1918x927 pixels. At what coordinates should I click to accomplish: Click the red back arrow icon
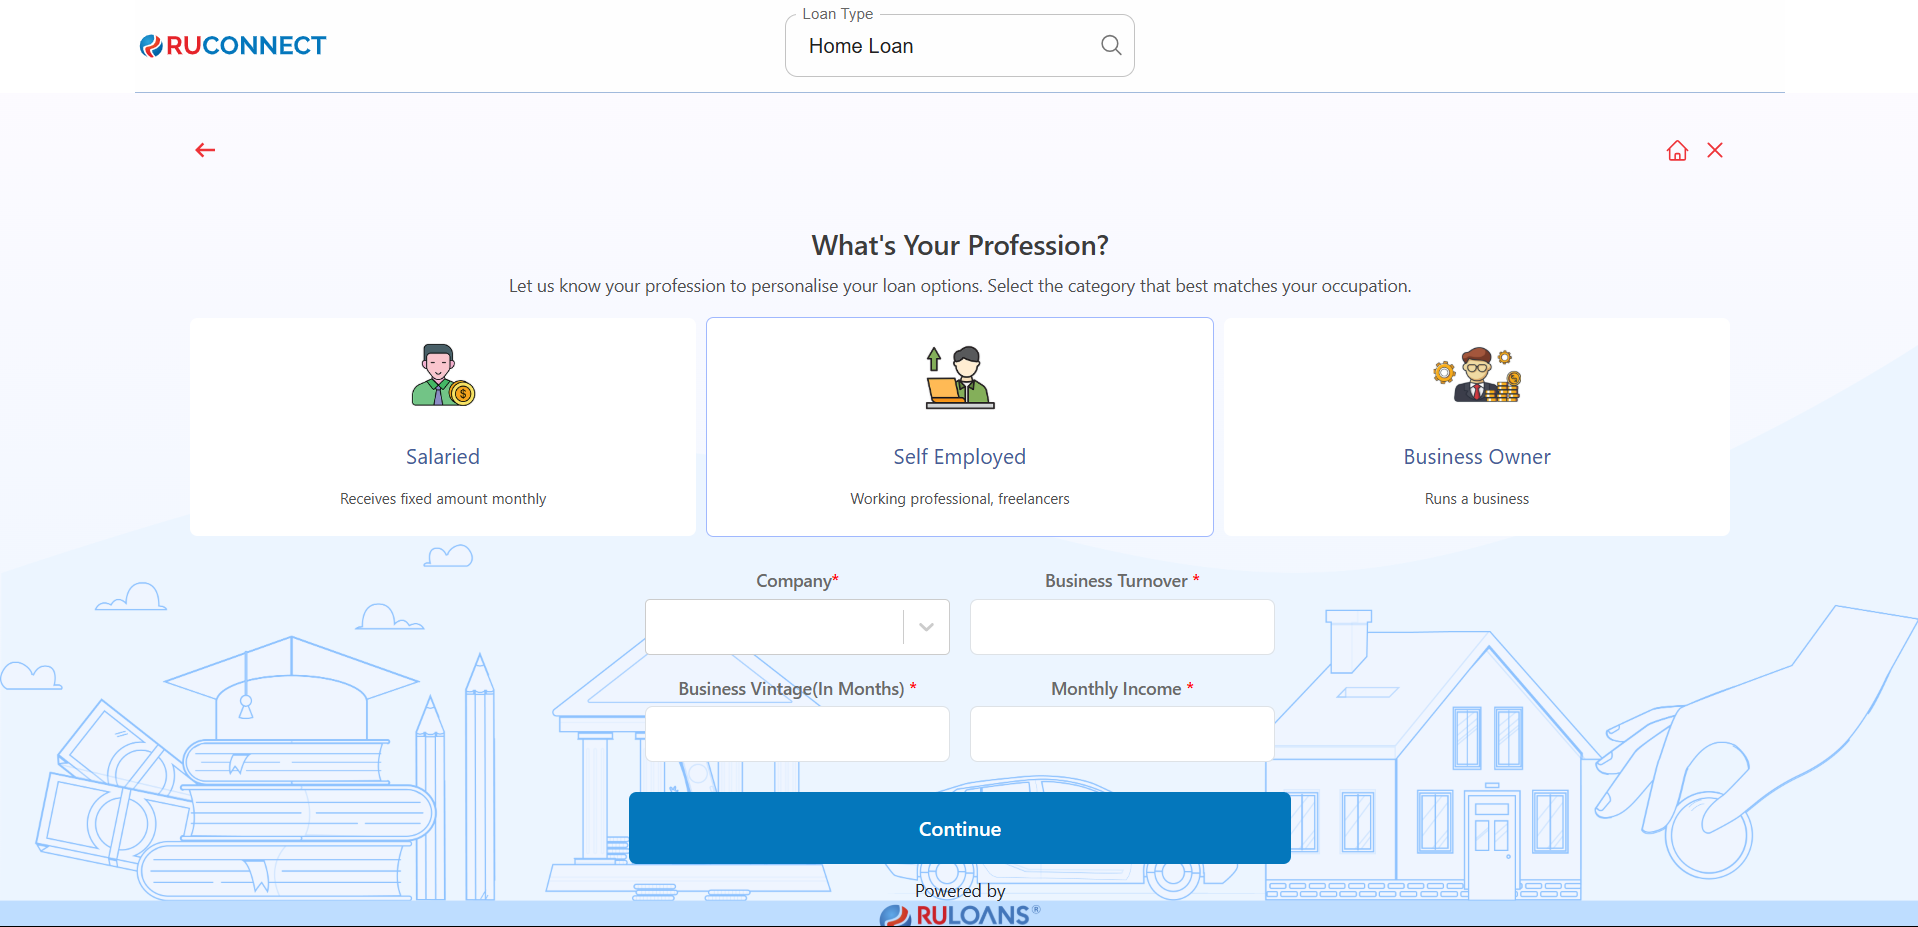tap(205, 150)
